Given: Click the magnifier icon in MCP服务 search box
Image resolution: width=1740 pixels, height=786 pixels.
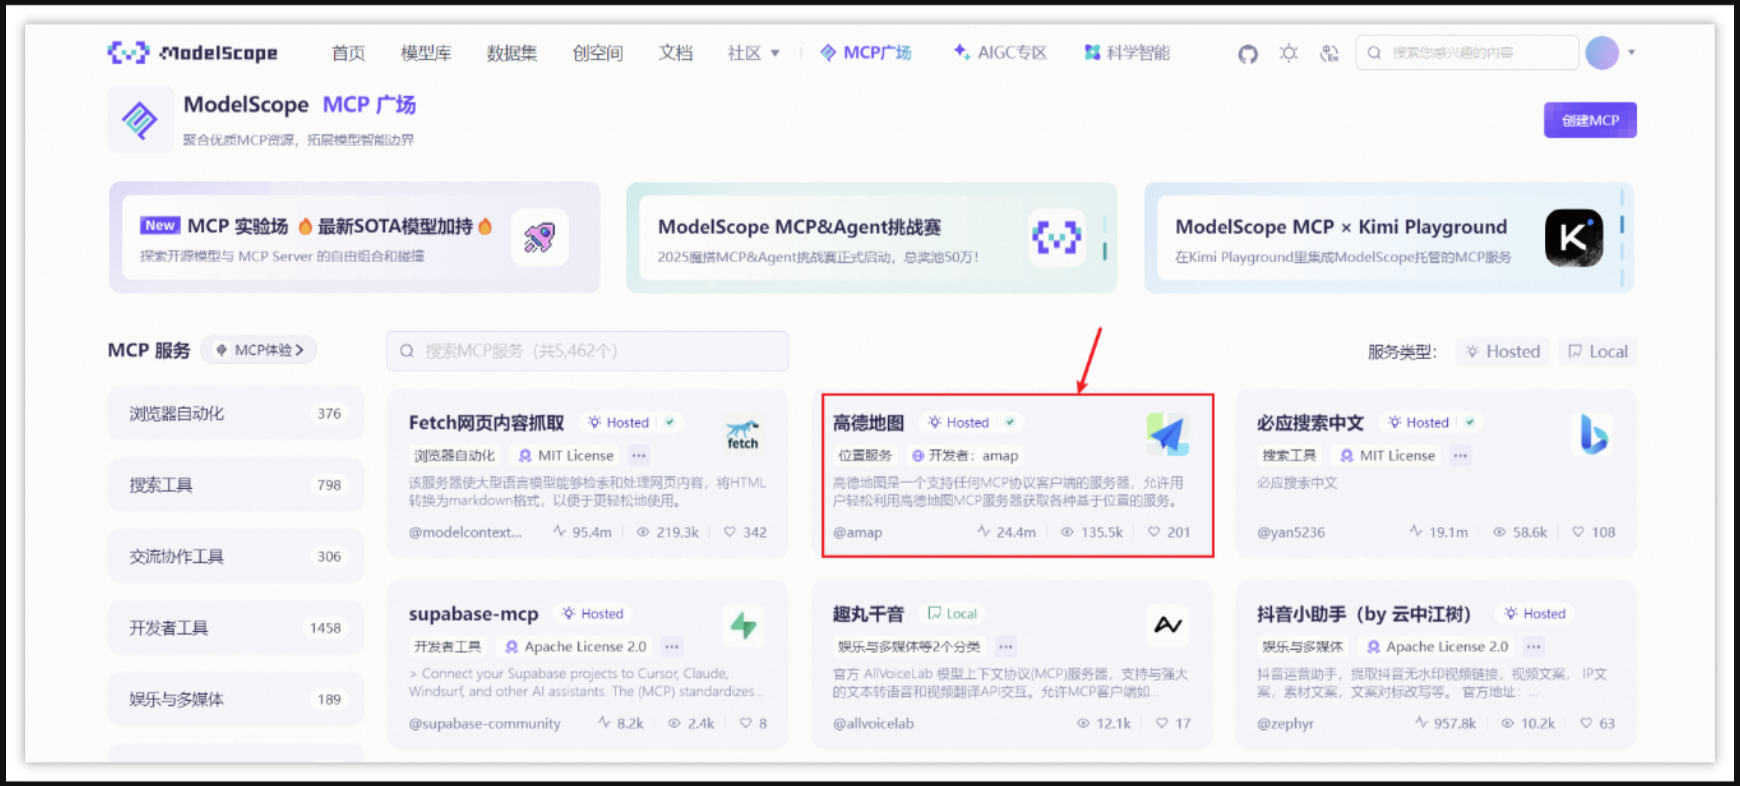Looking at the screenshot, I should (407, 351).
